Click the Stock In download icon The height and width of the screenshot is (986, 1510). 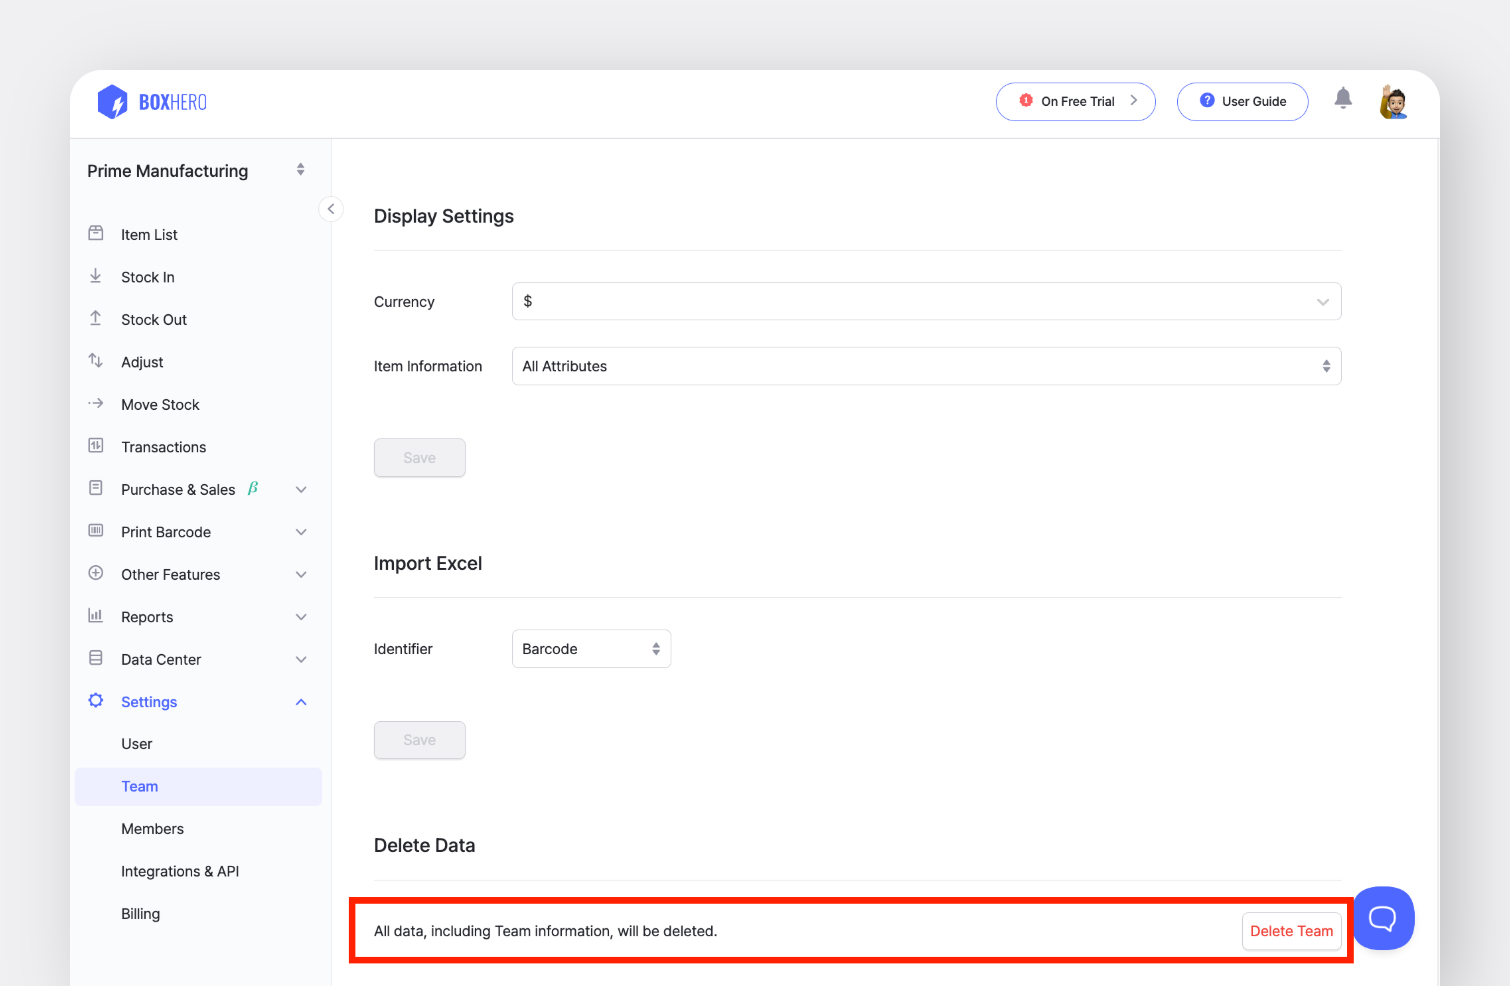point(96,277)
